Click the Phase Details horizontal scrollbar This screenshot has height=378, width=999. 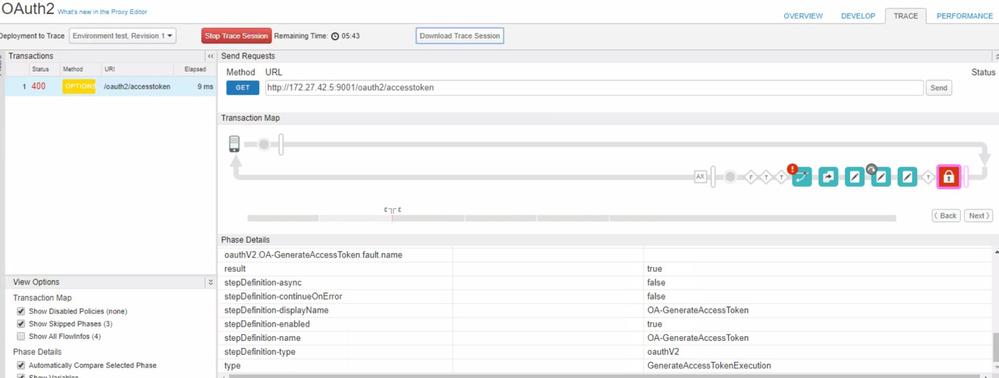tap(605, 376)
